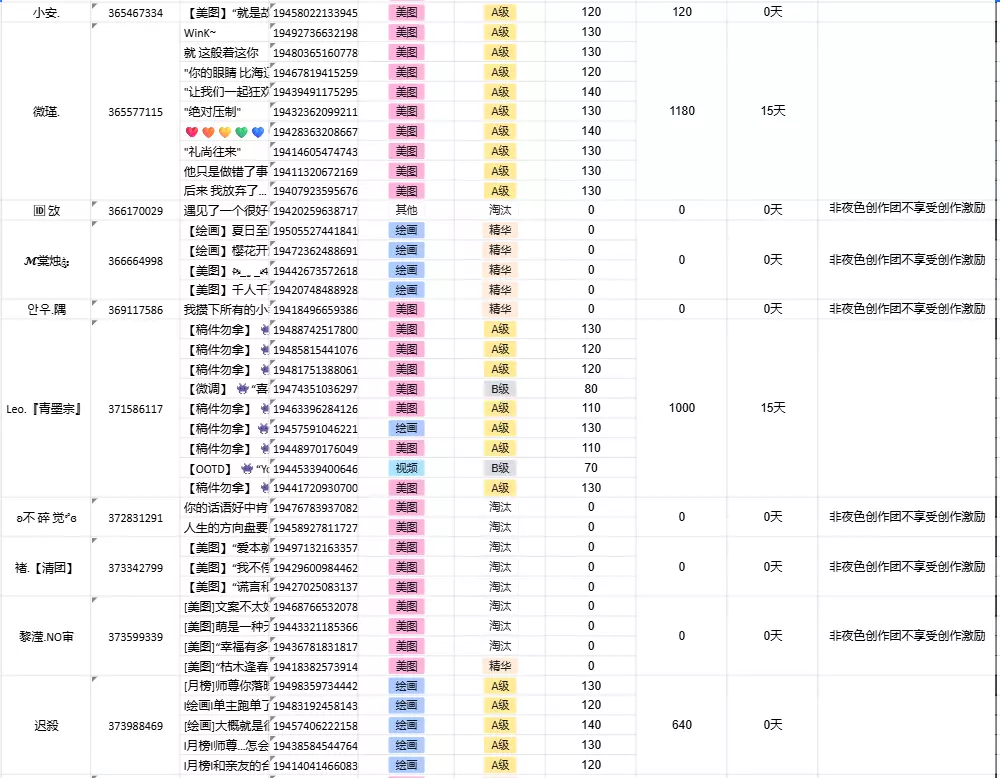Select the note 非夜色创作团不享受创作激励 in row 373599339
Viewport: 1000px width, 778px height.
(x=907, y=636)
